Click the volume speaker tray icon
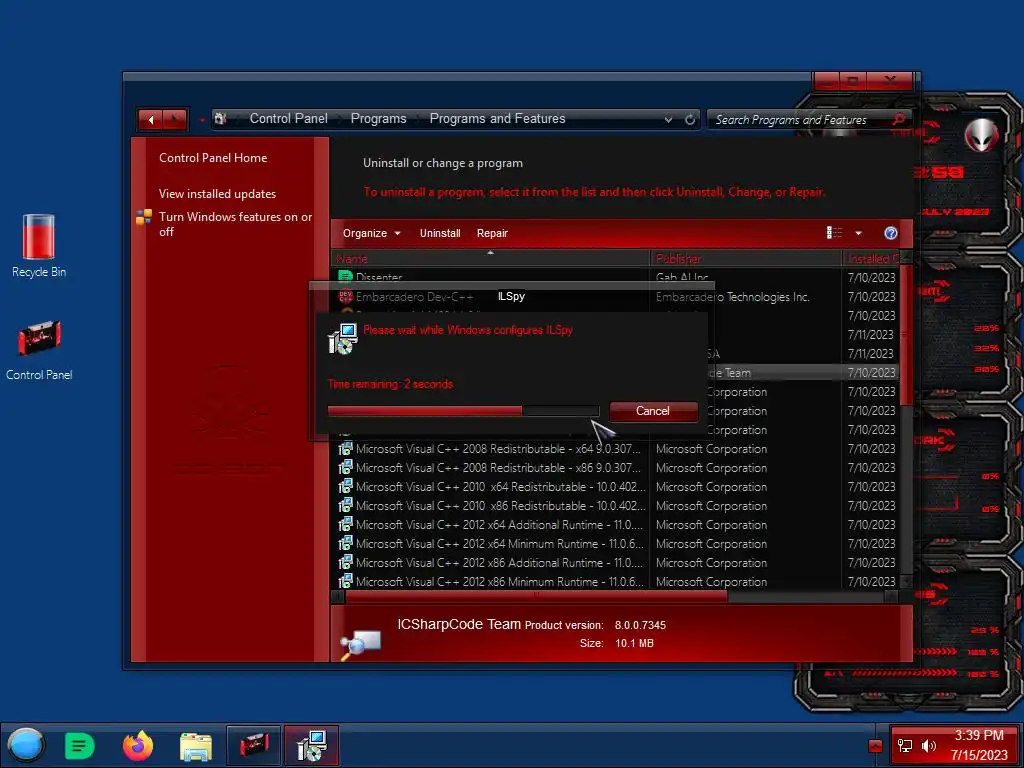1024x768 pixels. click(928, 746)
